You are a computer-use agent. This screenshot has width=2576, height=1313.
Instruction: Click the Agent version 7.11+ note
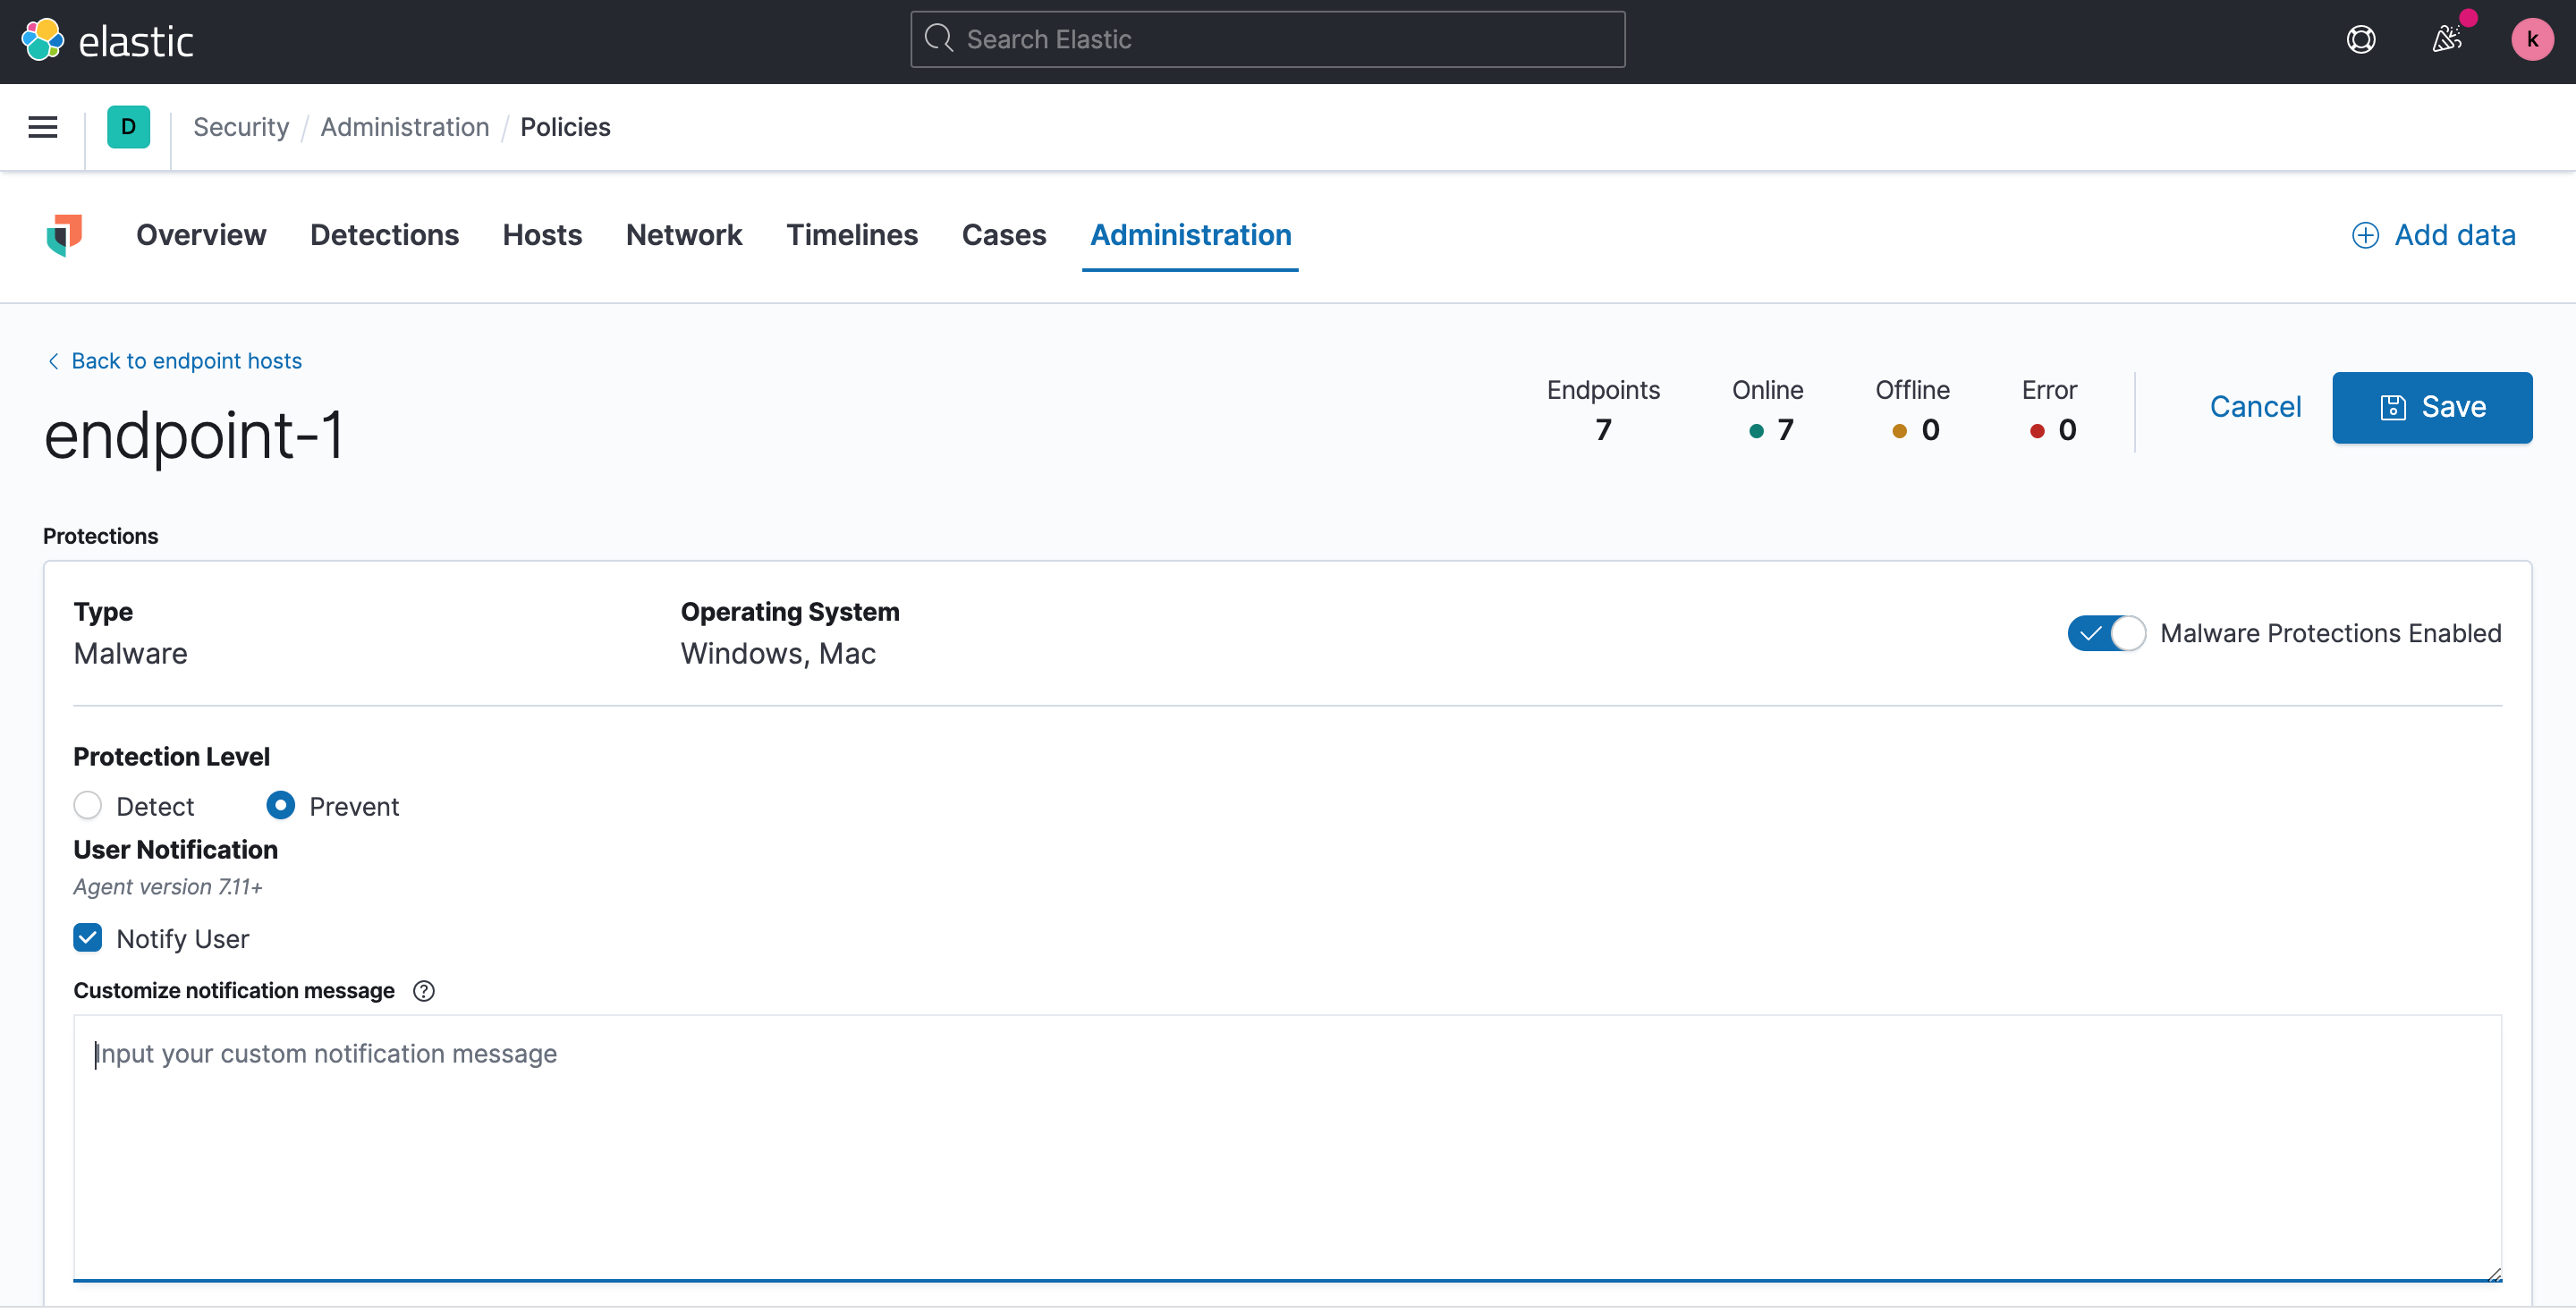tap(167, 887)
